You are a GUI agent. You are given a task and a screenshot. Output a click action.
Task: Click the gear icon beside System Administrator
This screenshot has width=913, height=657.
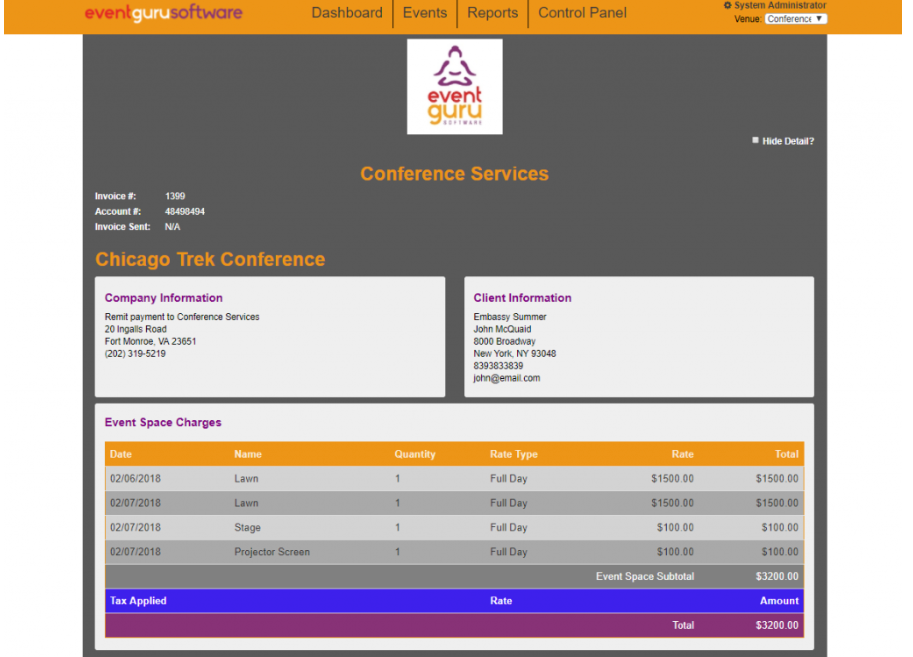(x=727, y=5)
